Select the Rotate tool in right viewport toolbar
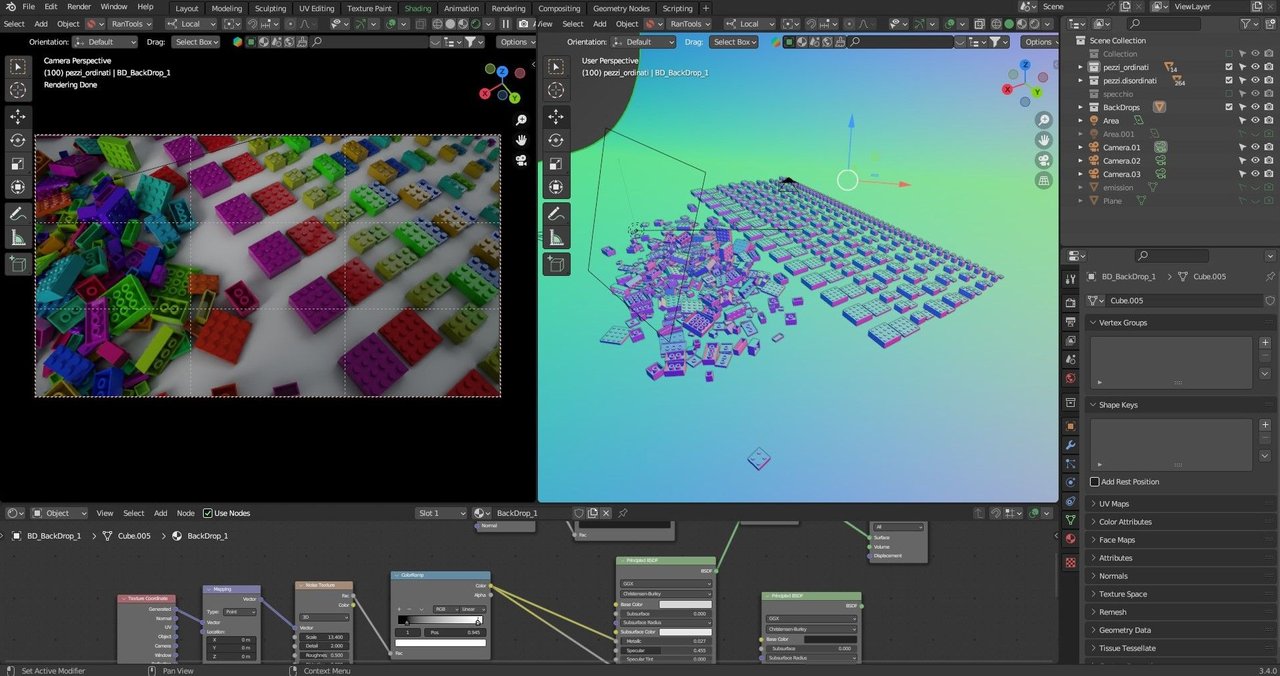1280x676 pixels. click(x=556, y=140)
